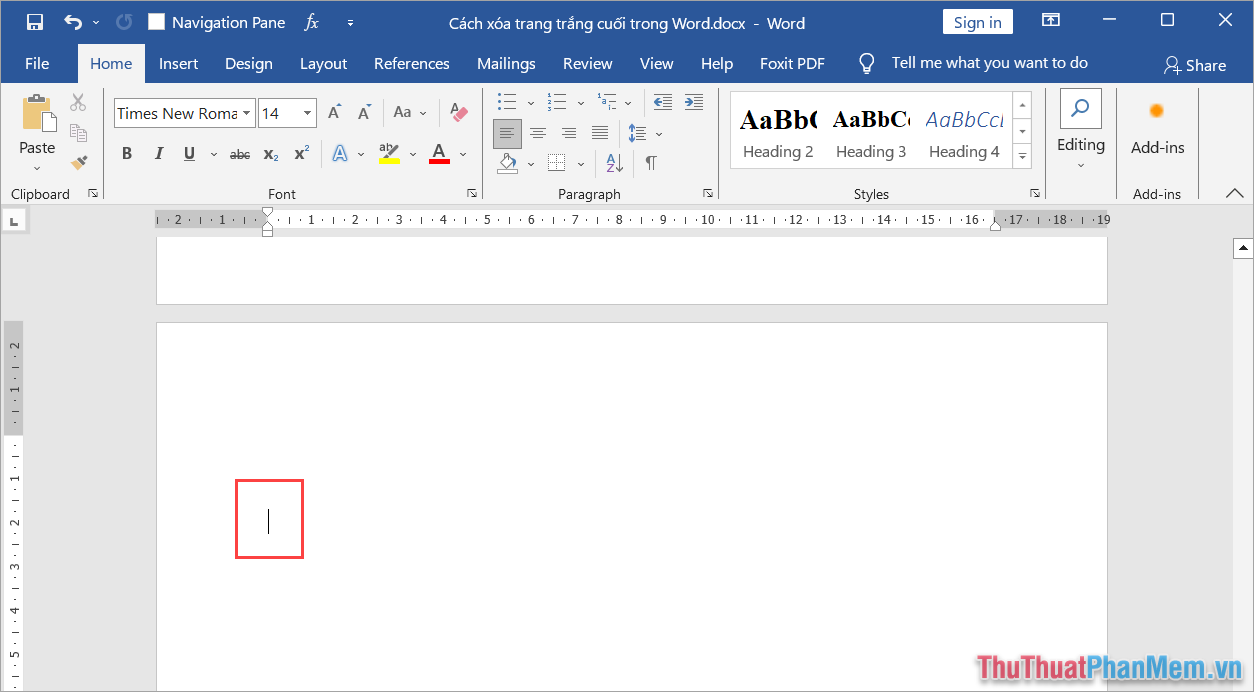Screen dimensions: 1254x692
Task: Click the Sign in button
Action: [x=977, y=21]
